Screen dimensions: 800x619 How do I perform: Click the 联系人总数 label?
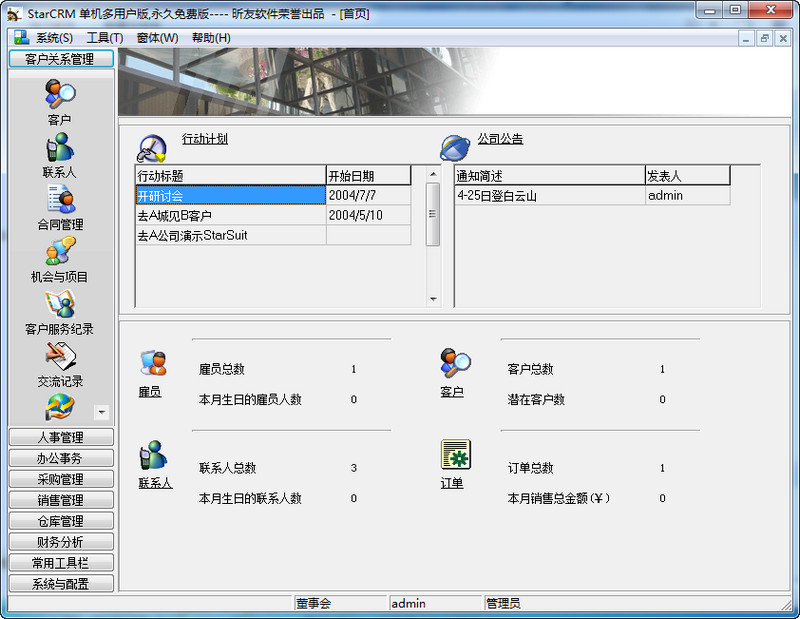[x=228, y=467]
